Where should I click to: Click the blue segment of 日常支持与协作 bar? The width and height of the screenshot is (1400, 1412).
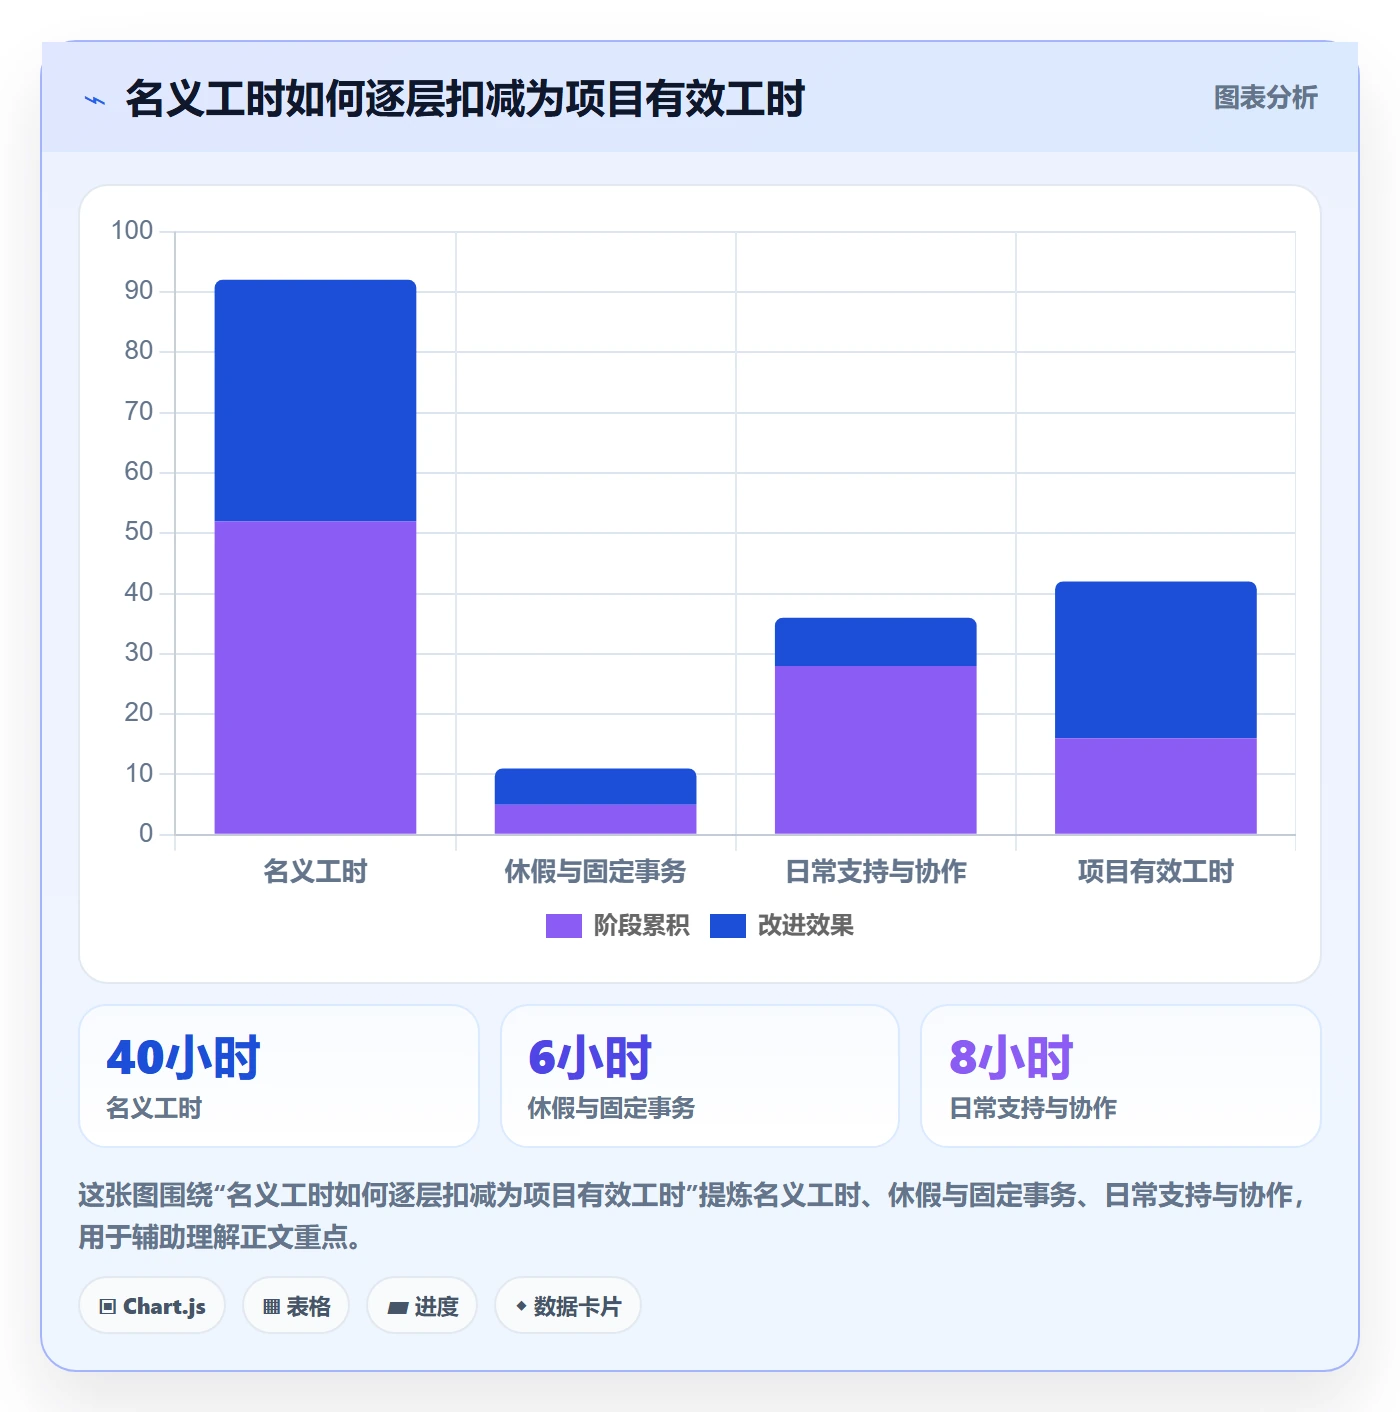tap(875, 642)
